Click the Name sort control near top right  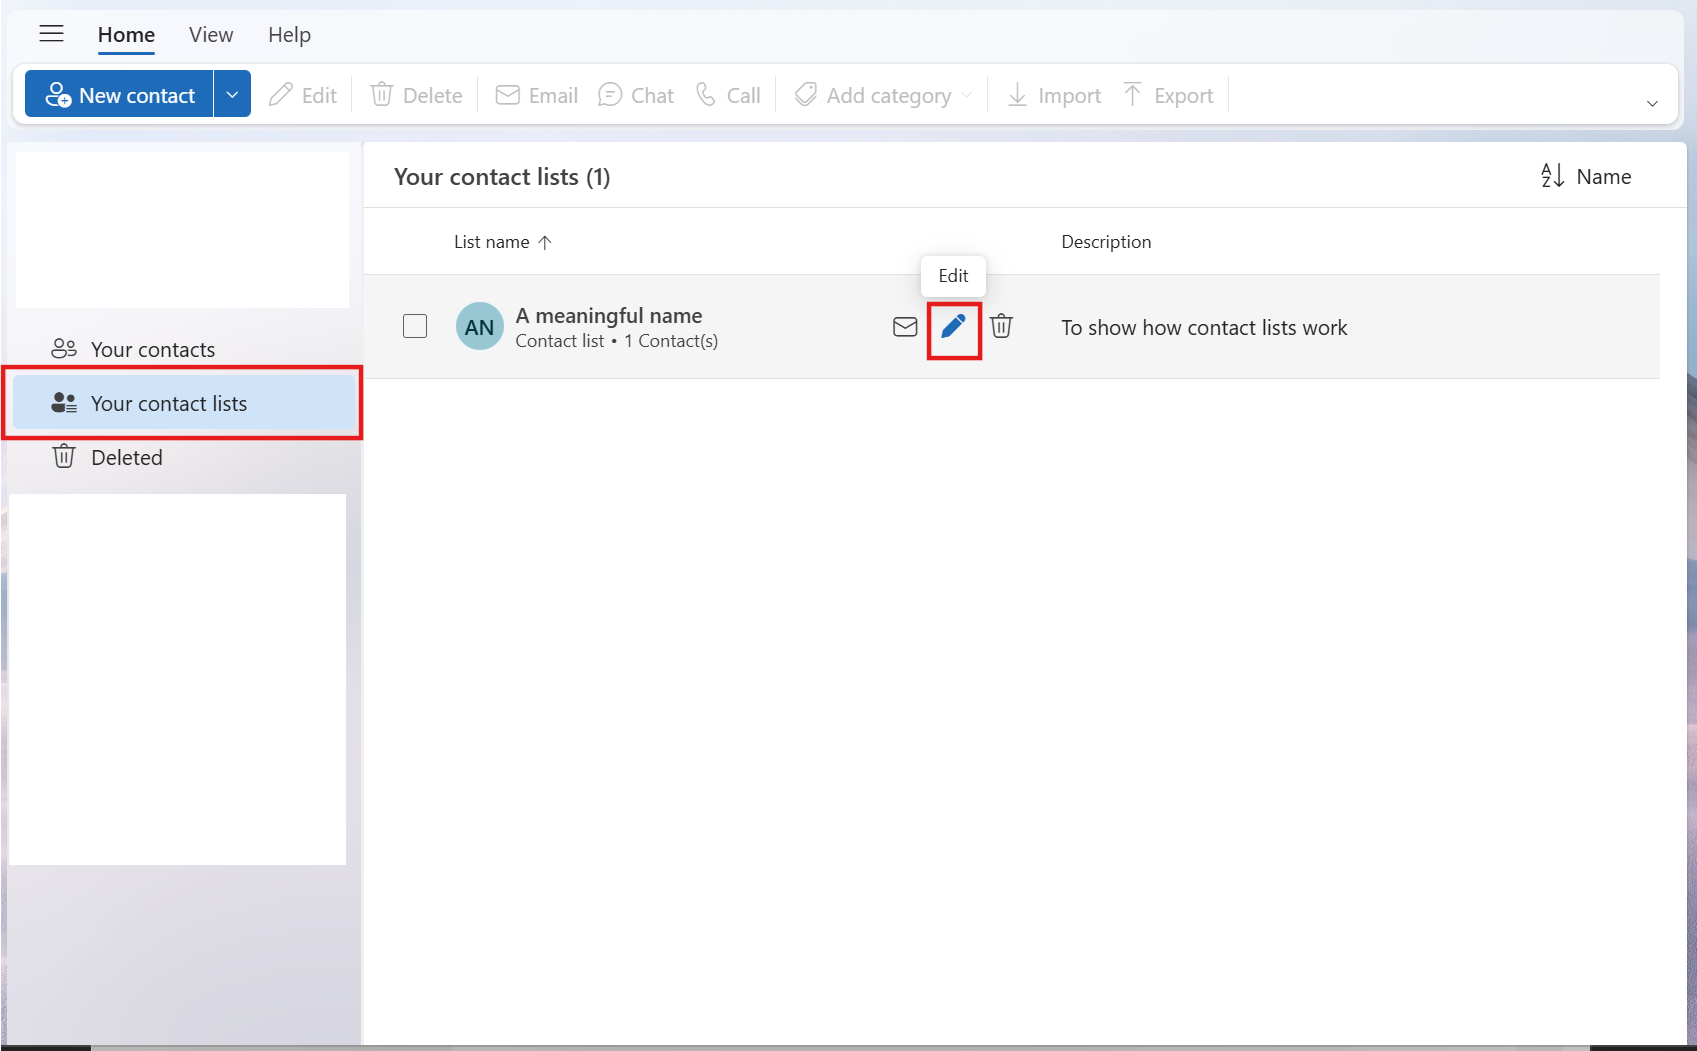click(1585, 176)
